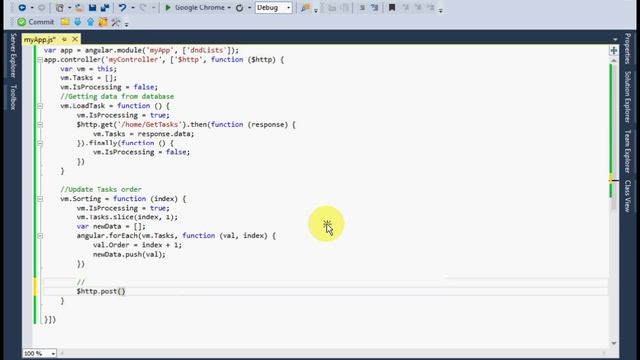Open the Toolbox side tab
The width and height of the screenshot is (640, 360).
(x=13, y=97)
